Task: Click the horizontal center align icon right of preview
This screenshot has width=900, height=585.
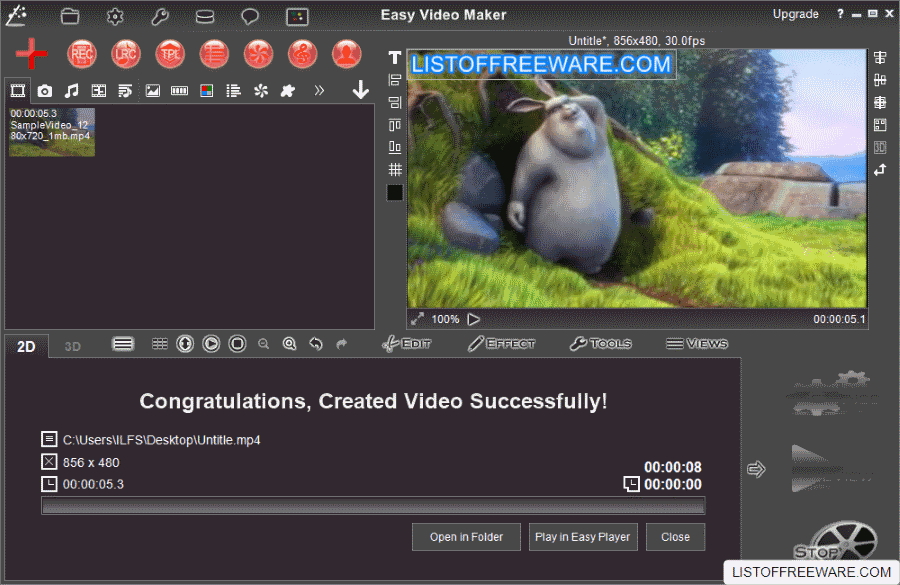Action: (x=880, y=57)
